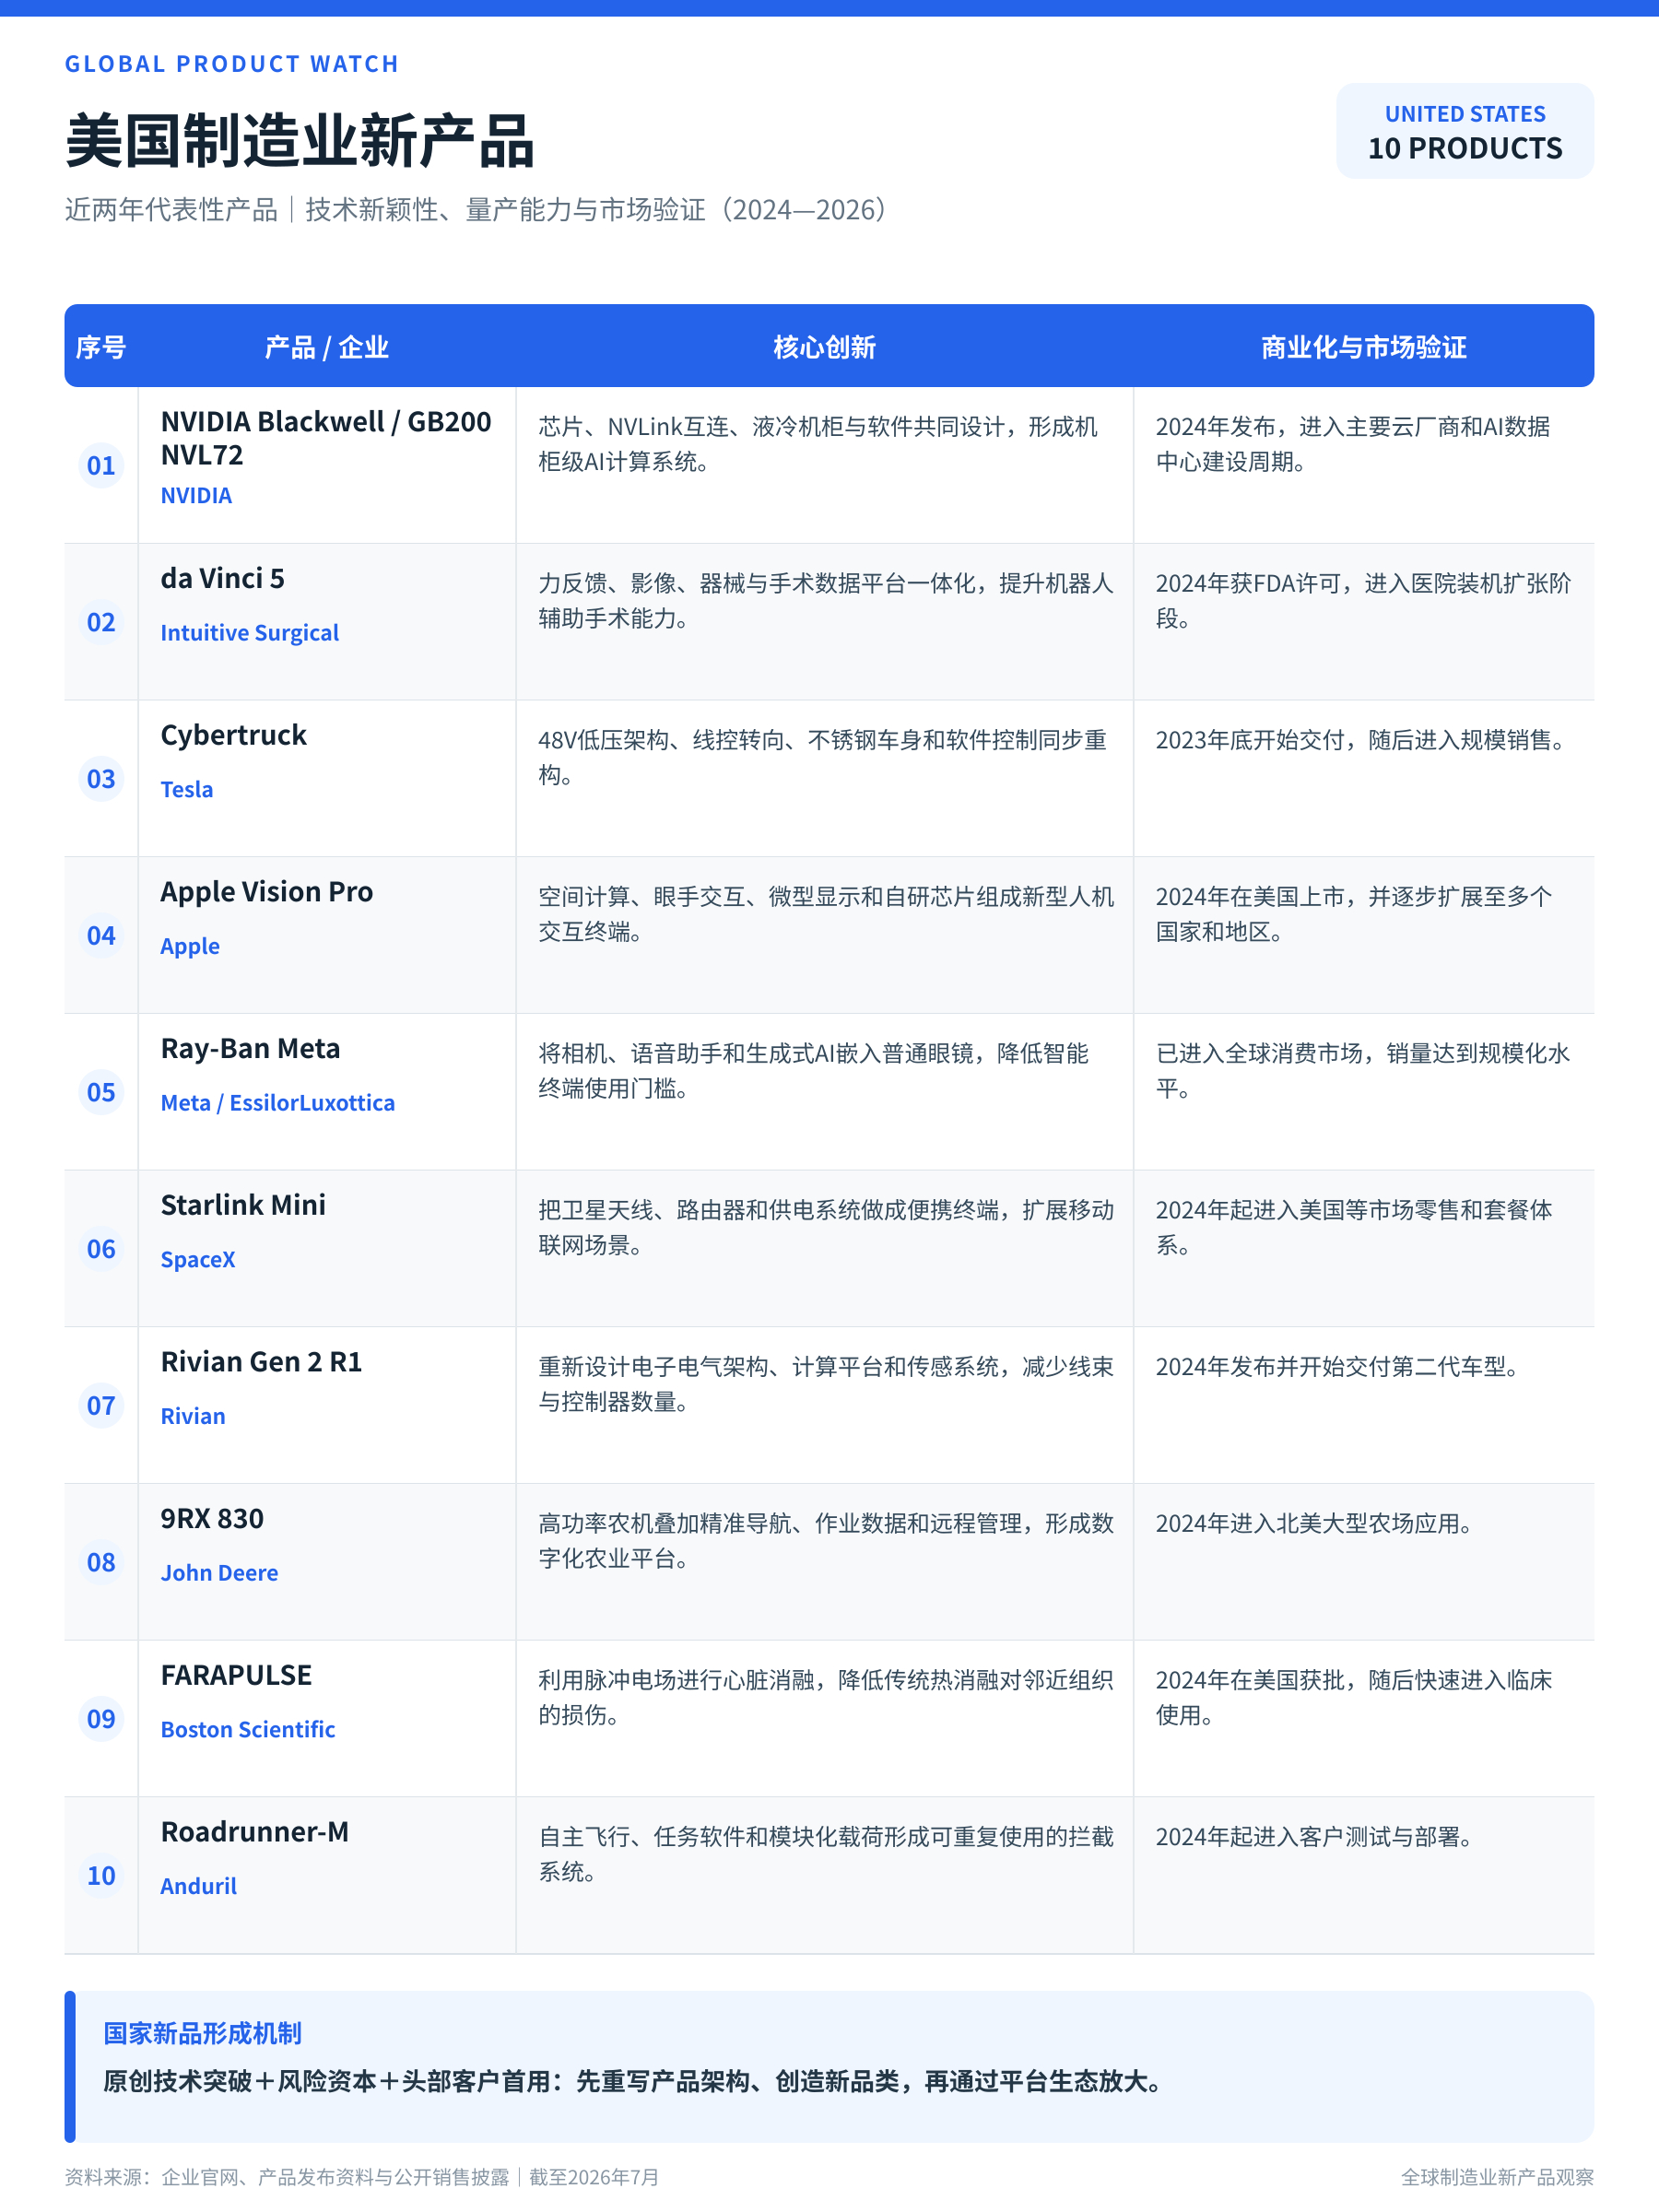Select the innovation text starting "将相机、语音助手"
Viewport: 1659px width, 2212px height.
coord(814,1071)
